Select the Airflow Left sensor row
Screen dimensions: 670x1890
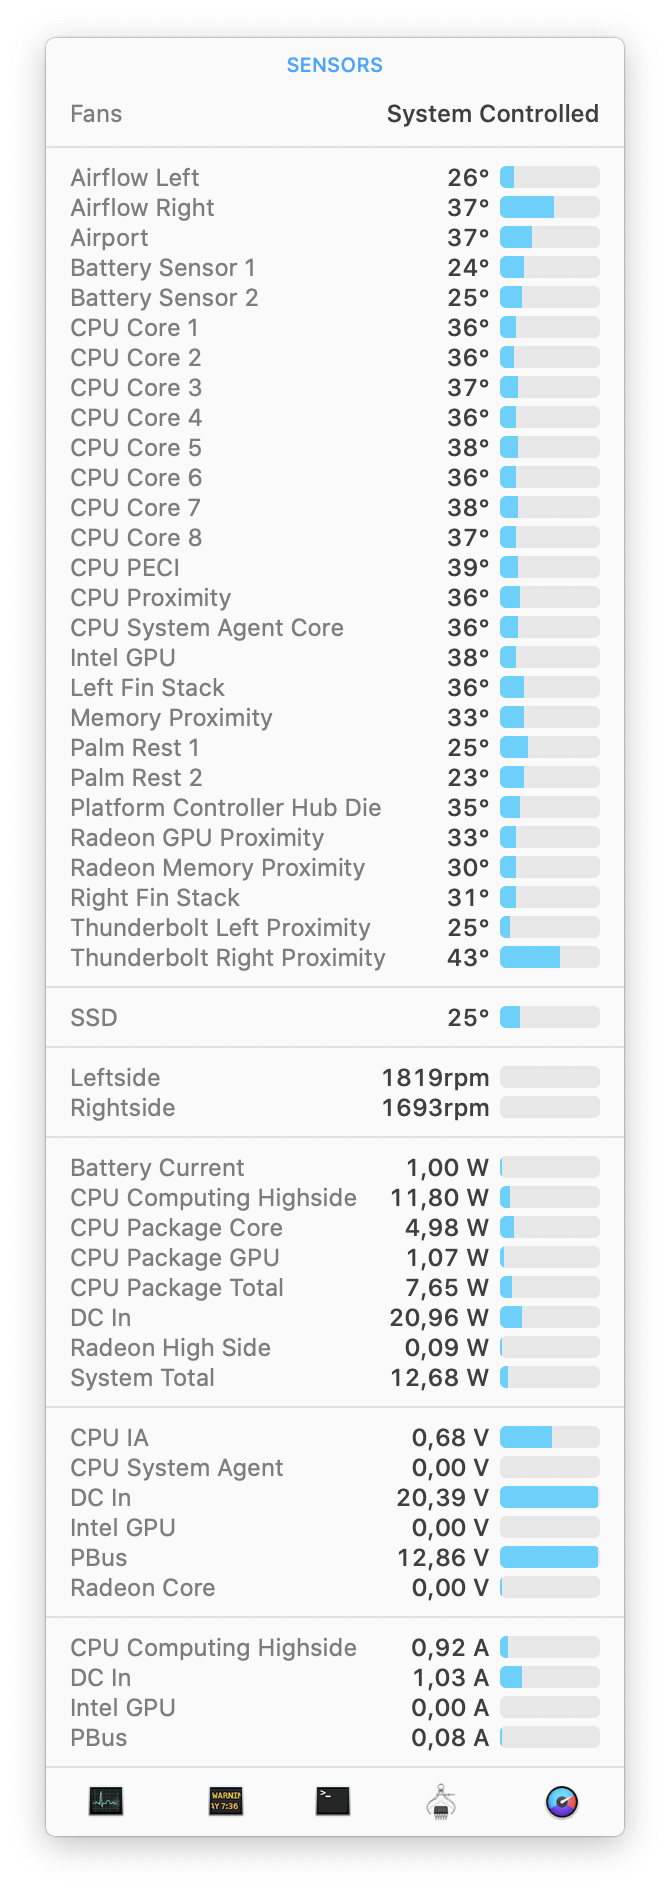(135, 178)
